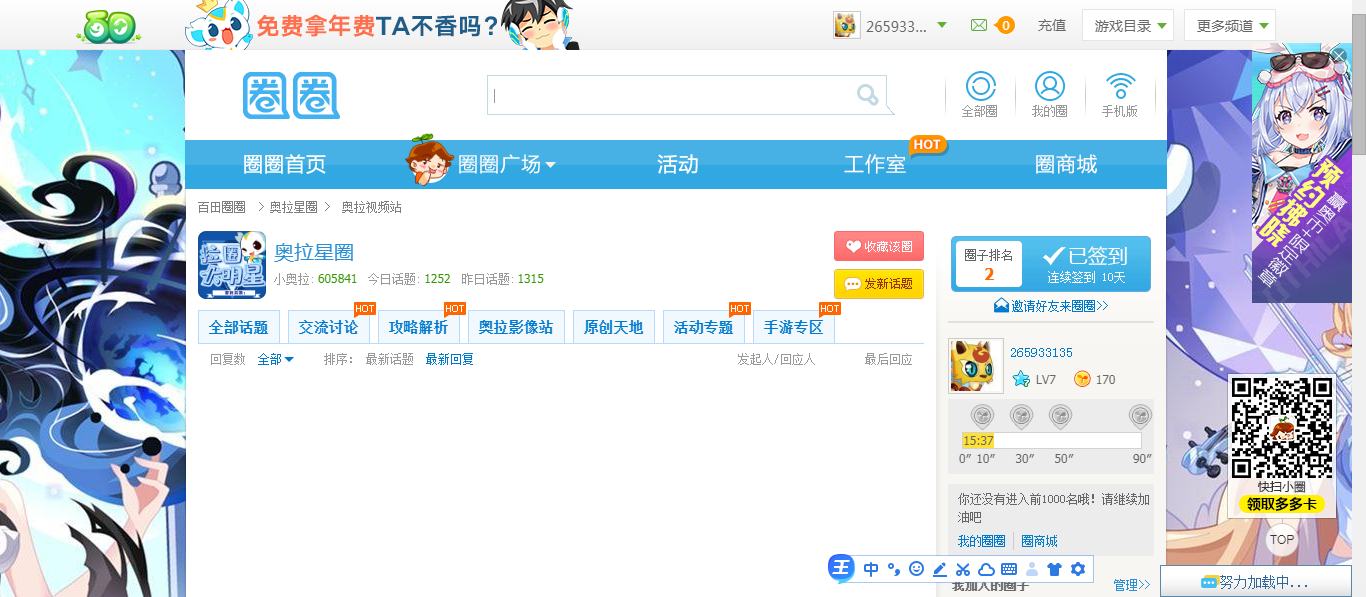Open the 回复数 全部 filter dropdown

276,359
